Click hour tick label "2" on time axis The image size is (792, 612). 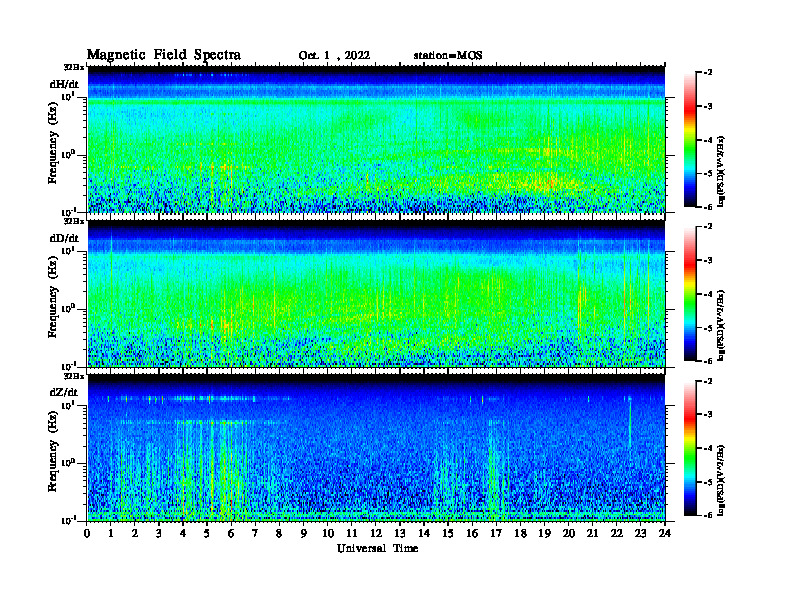click(135, 534)
